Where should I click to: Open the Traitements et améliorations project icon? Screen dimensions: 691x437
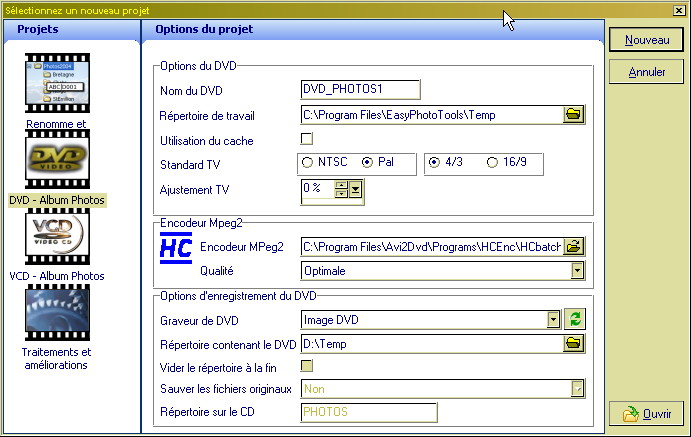(x=57, y=314)
